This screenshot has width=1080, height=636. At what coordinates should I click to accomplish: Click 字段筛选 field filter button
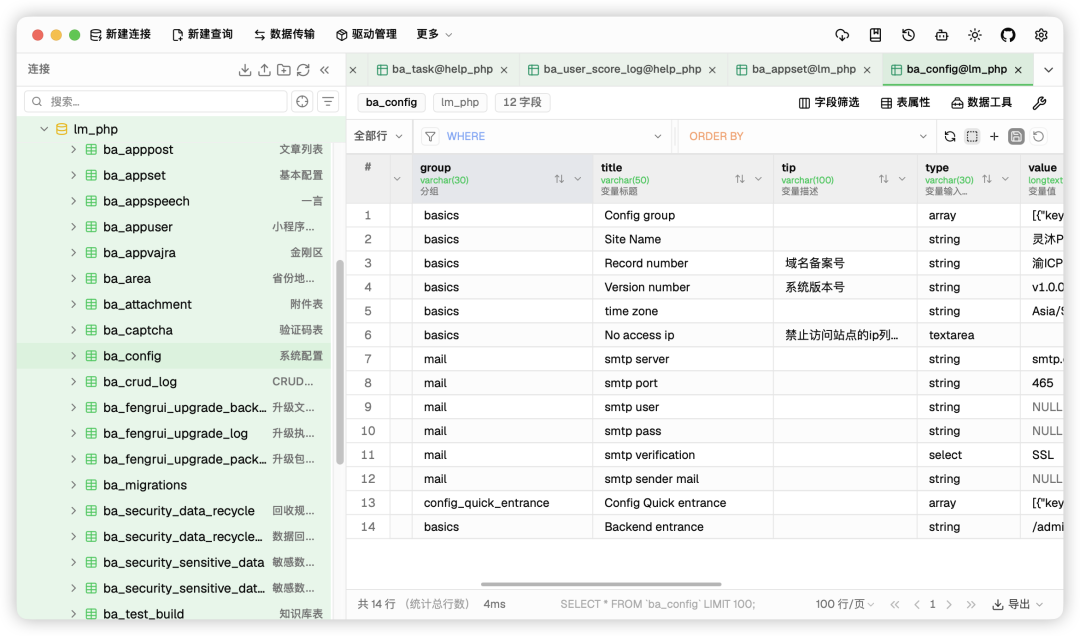(829, 103)
